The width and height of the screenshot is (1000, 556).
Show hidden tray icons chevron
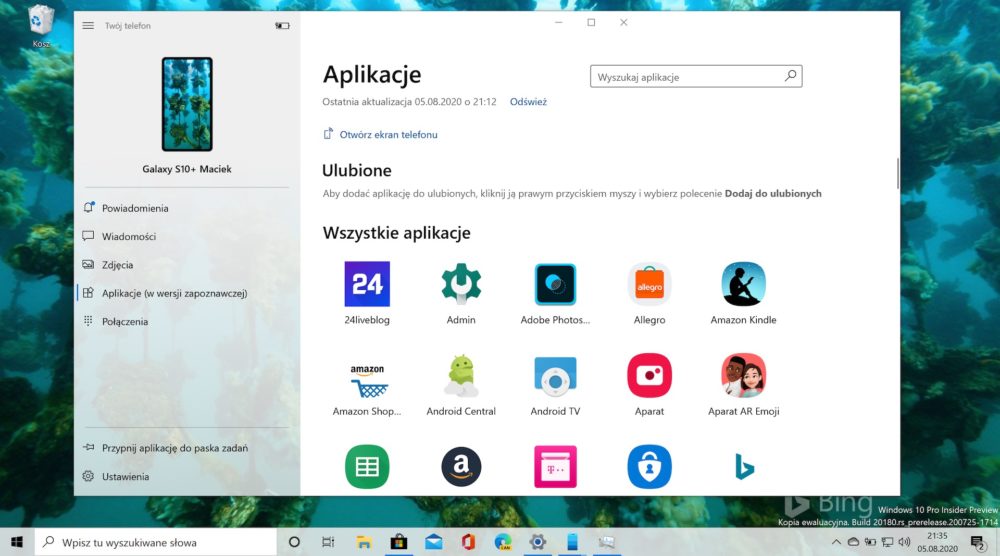pos(836,542)
